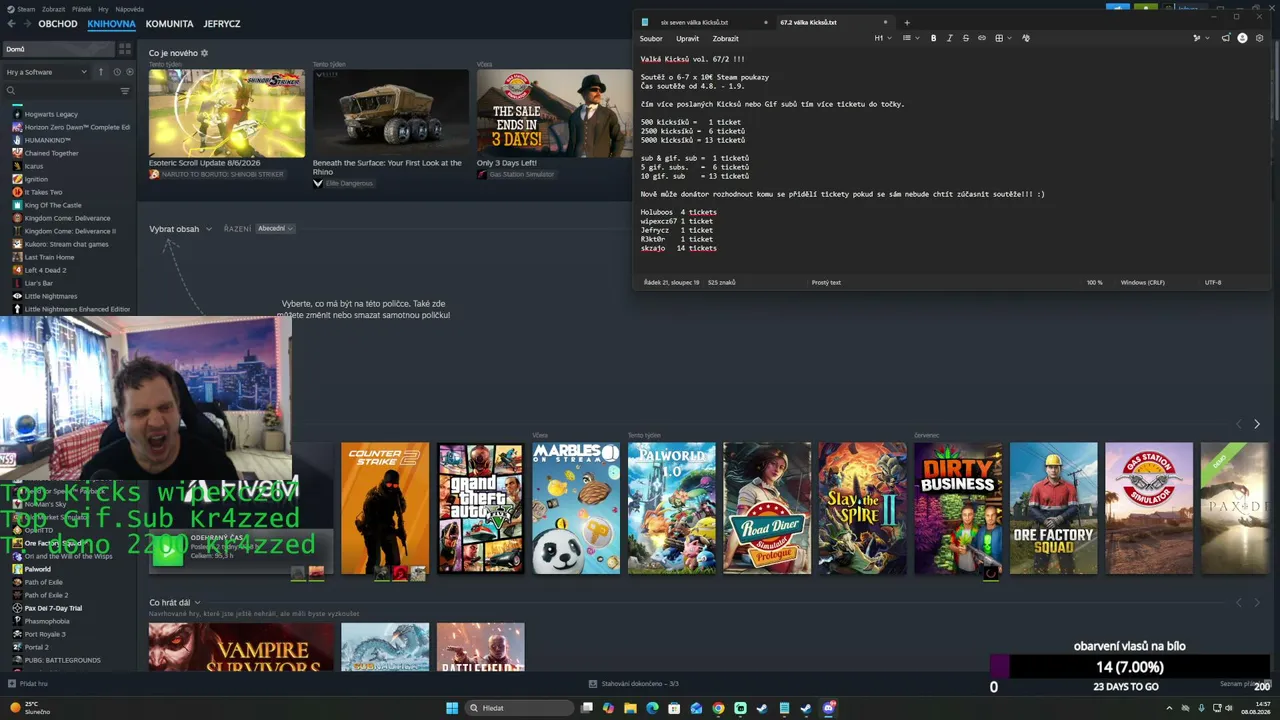This screenshot has height=720, width=1280.
Task: Launch Google Chrome from taskbar
Action: tap(718, 708)
